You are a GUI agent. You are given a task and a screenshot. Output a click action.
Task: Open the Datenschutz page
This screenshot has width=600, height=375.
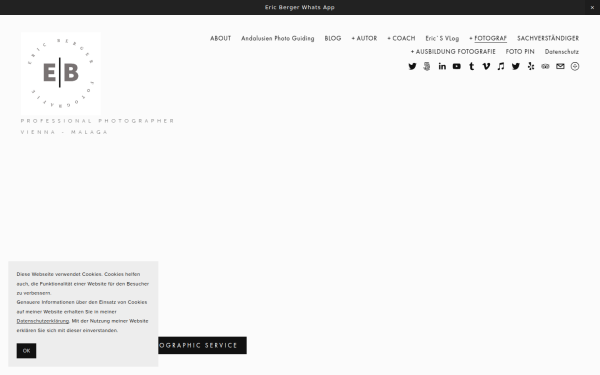[x=562, y=52]
